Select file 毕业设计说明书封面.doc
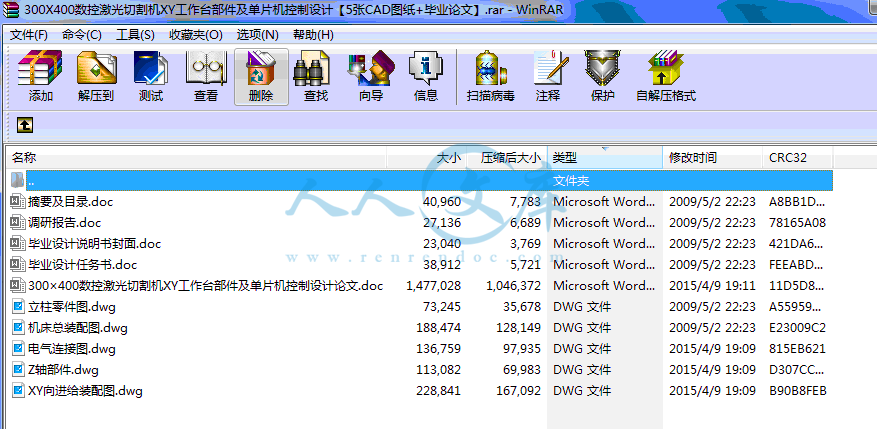 point(95,243)
